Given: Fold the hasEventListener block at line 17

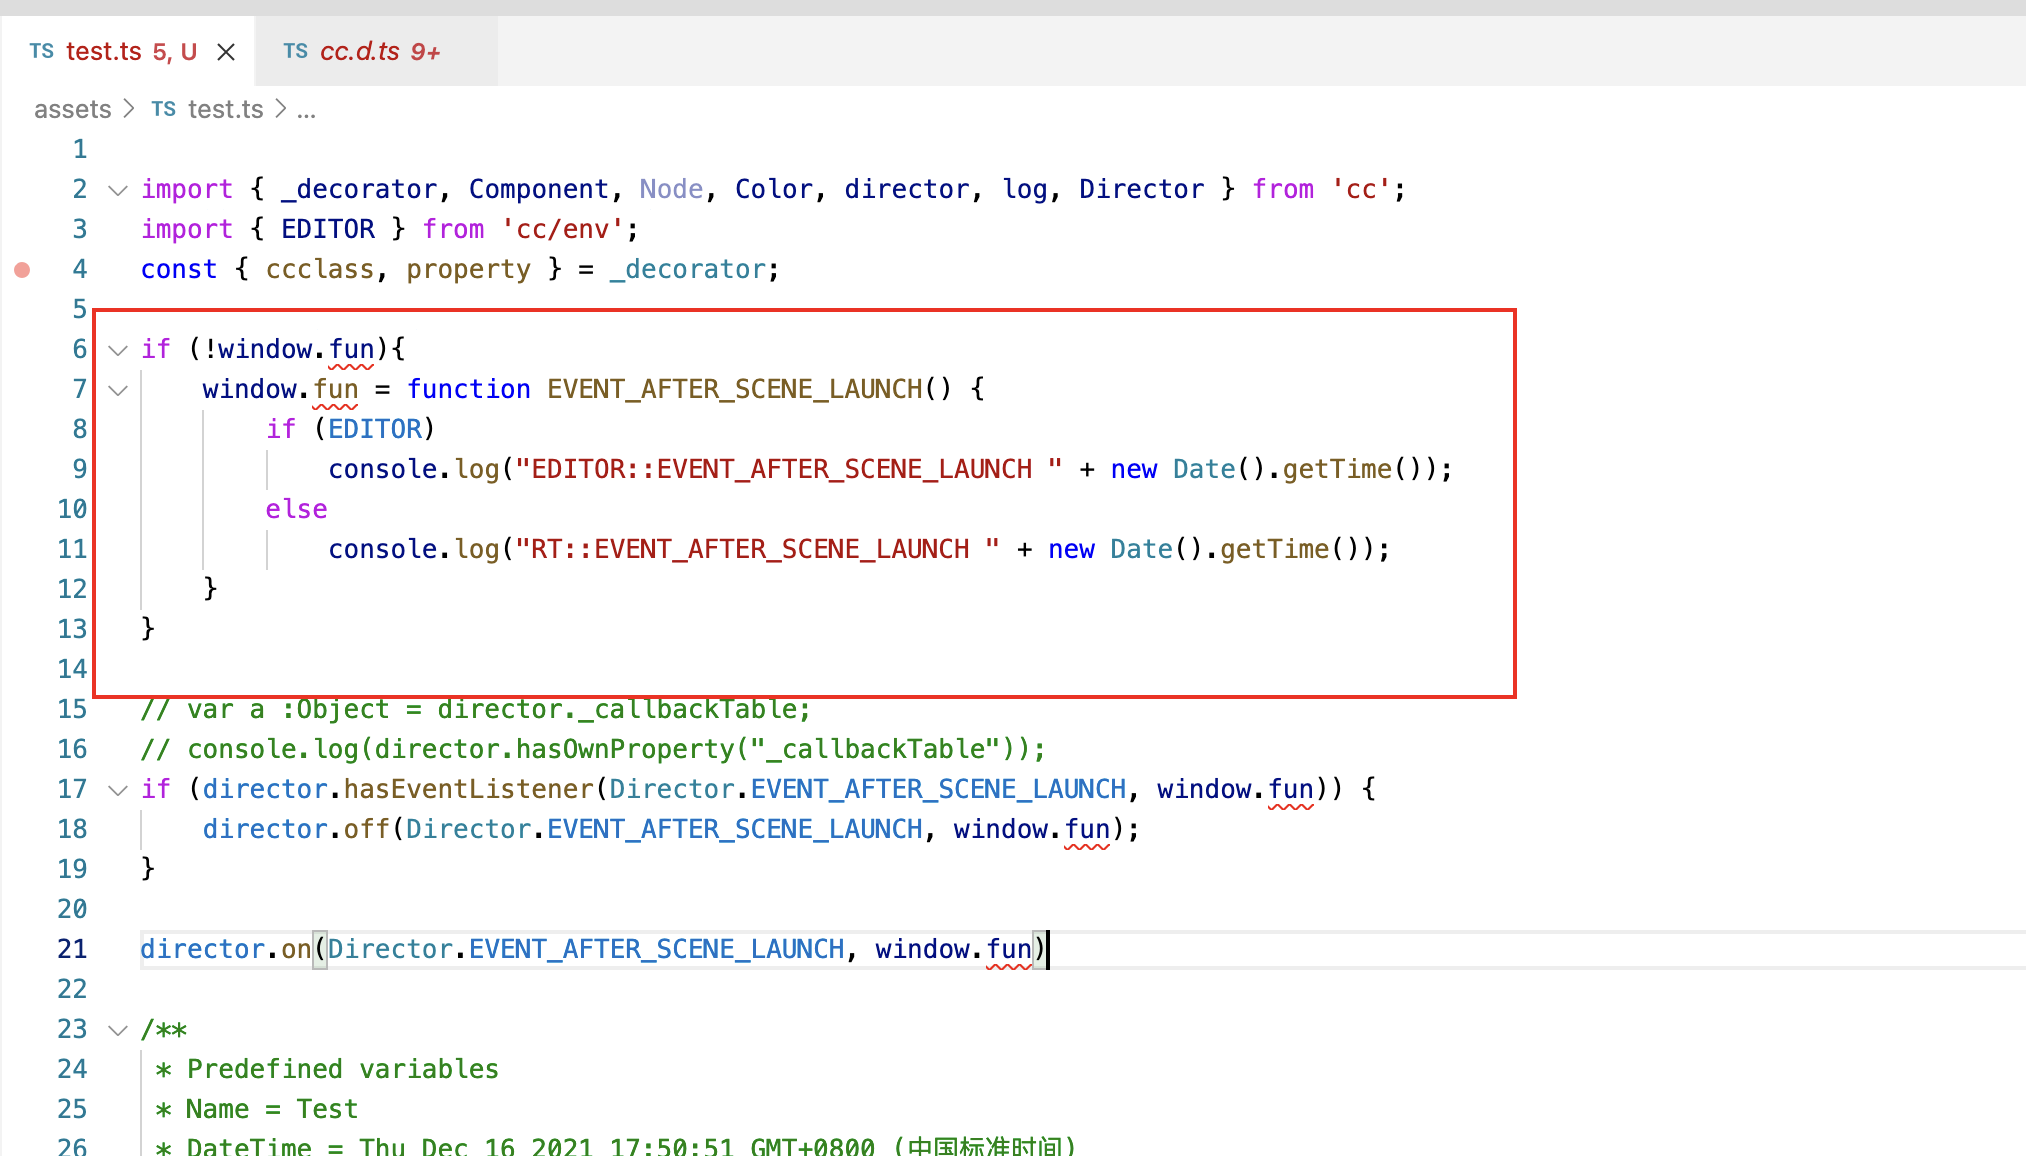Looking at the screenshot, I should pyautogui.click(x=118, y=790).
